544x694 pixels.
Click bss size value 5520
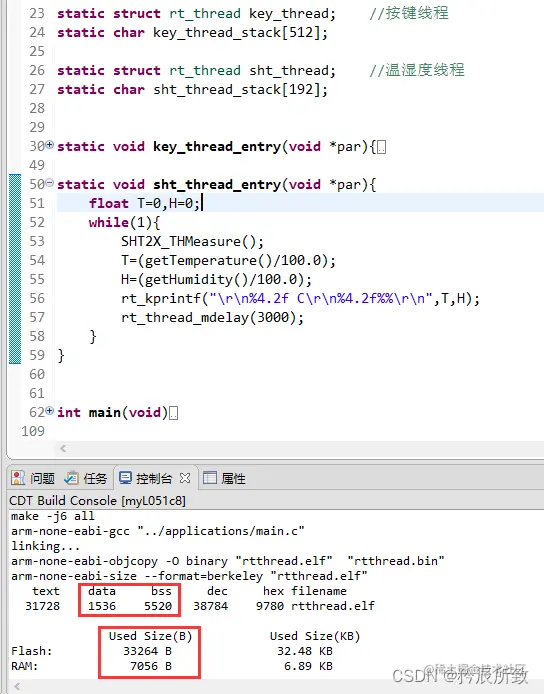coord(158,606)
